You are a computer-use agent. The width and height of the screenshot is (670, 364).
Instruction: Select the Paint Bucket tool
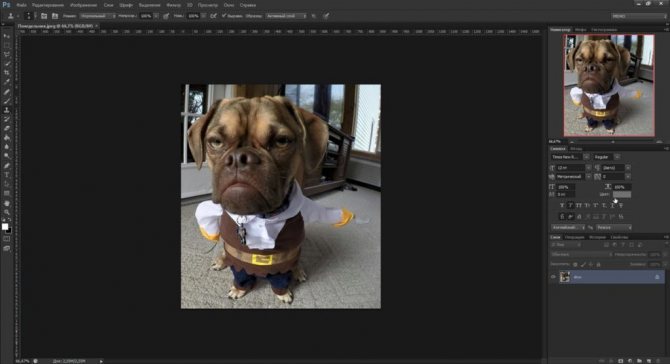point(6,138)
